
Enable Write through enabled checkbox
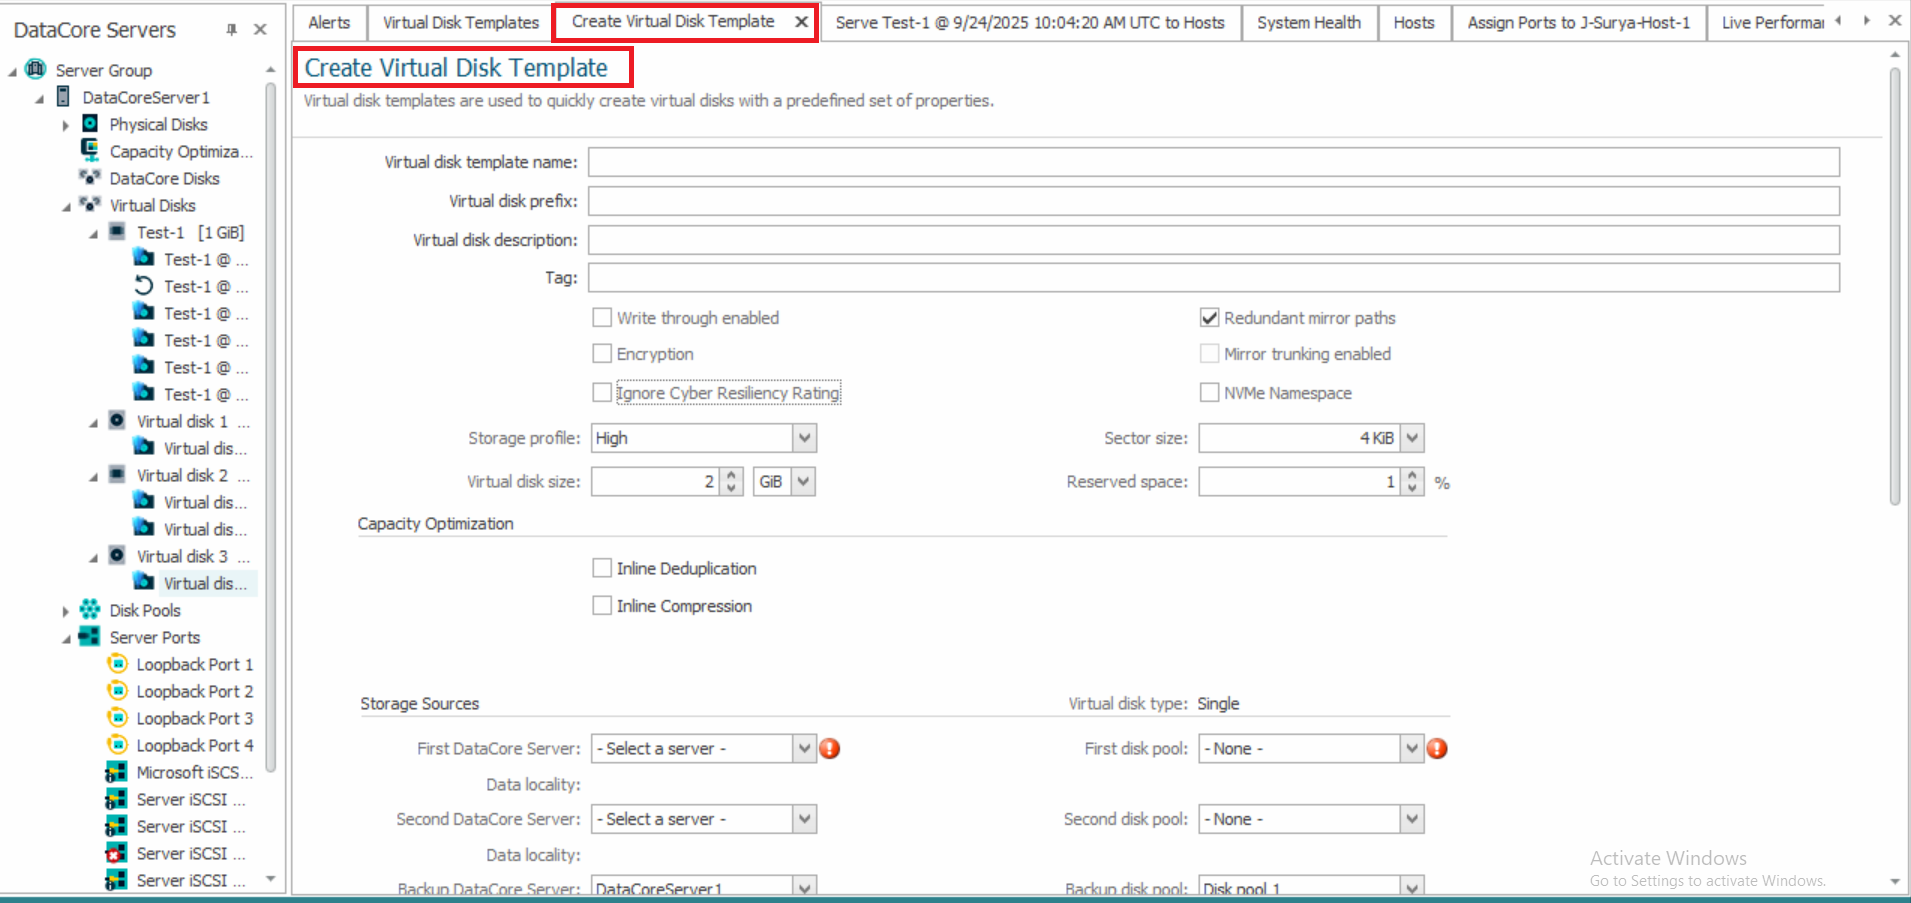[602, 318]
